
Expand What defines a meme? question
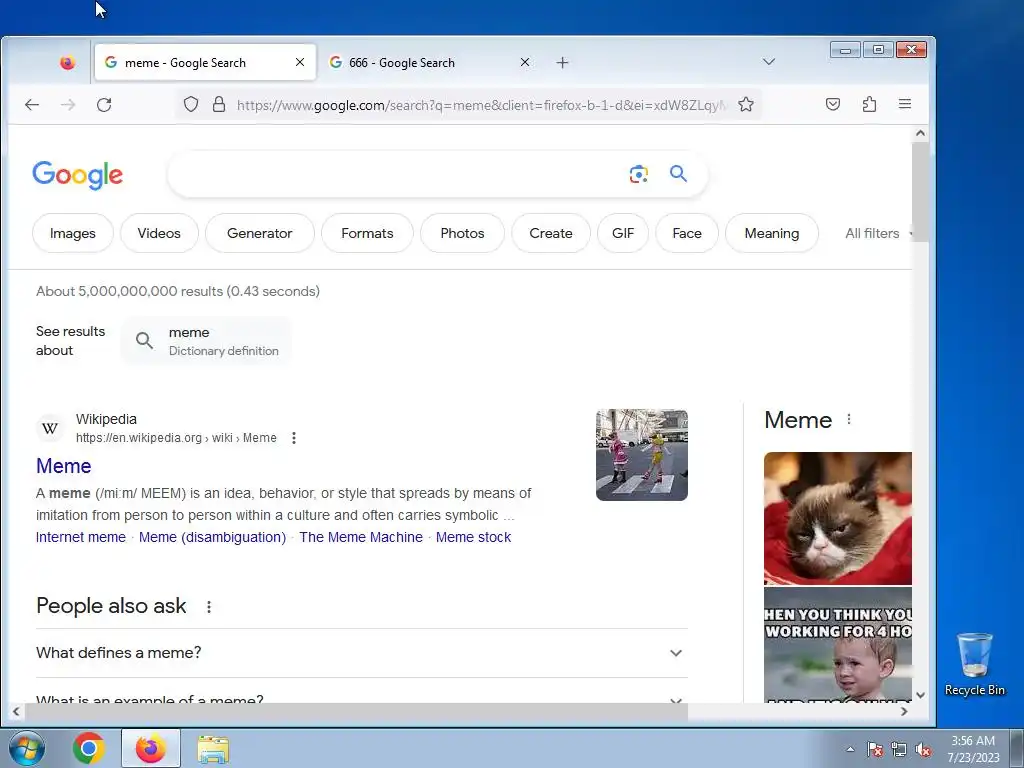coord(362,653)
